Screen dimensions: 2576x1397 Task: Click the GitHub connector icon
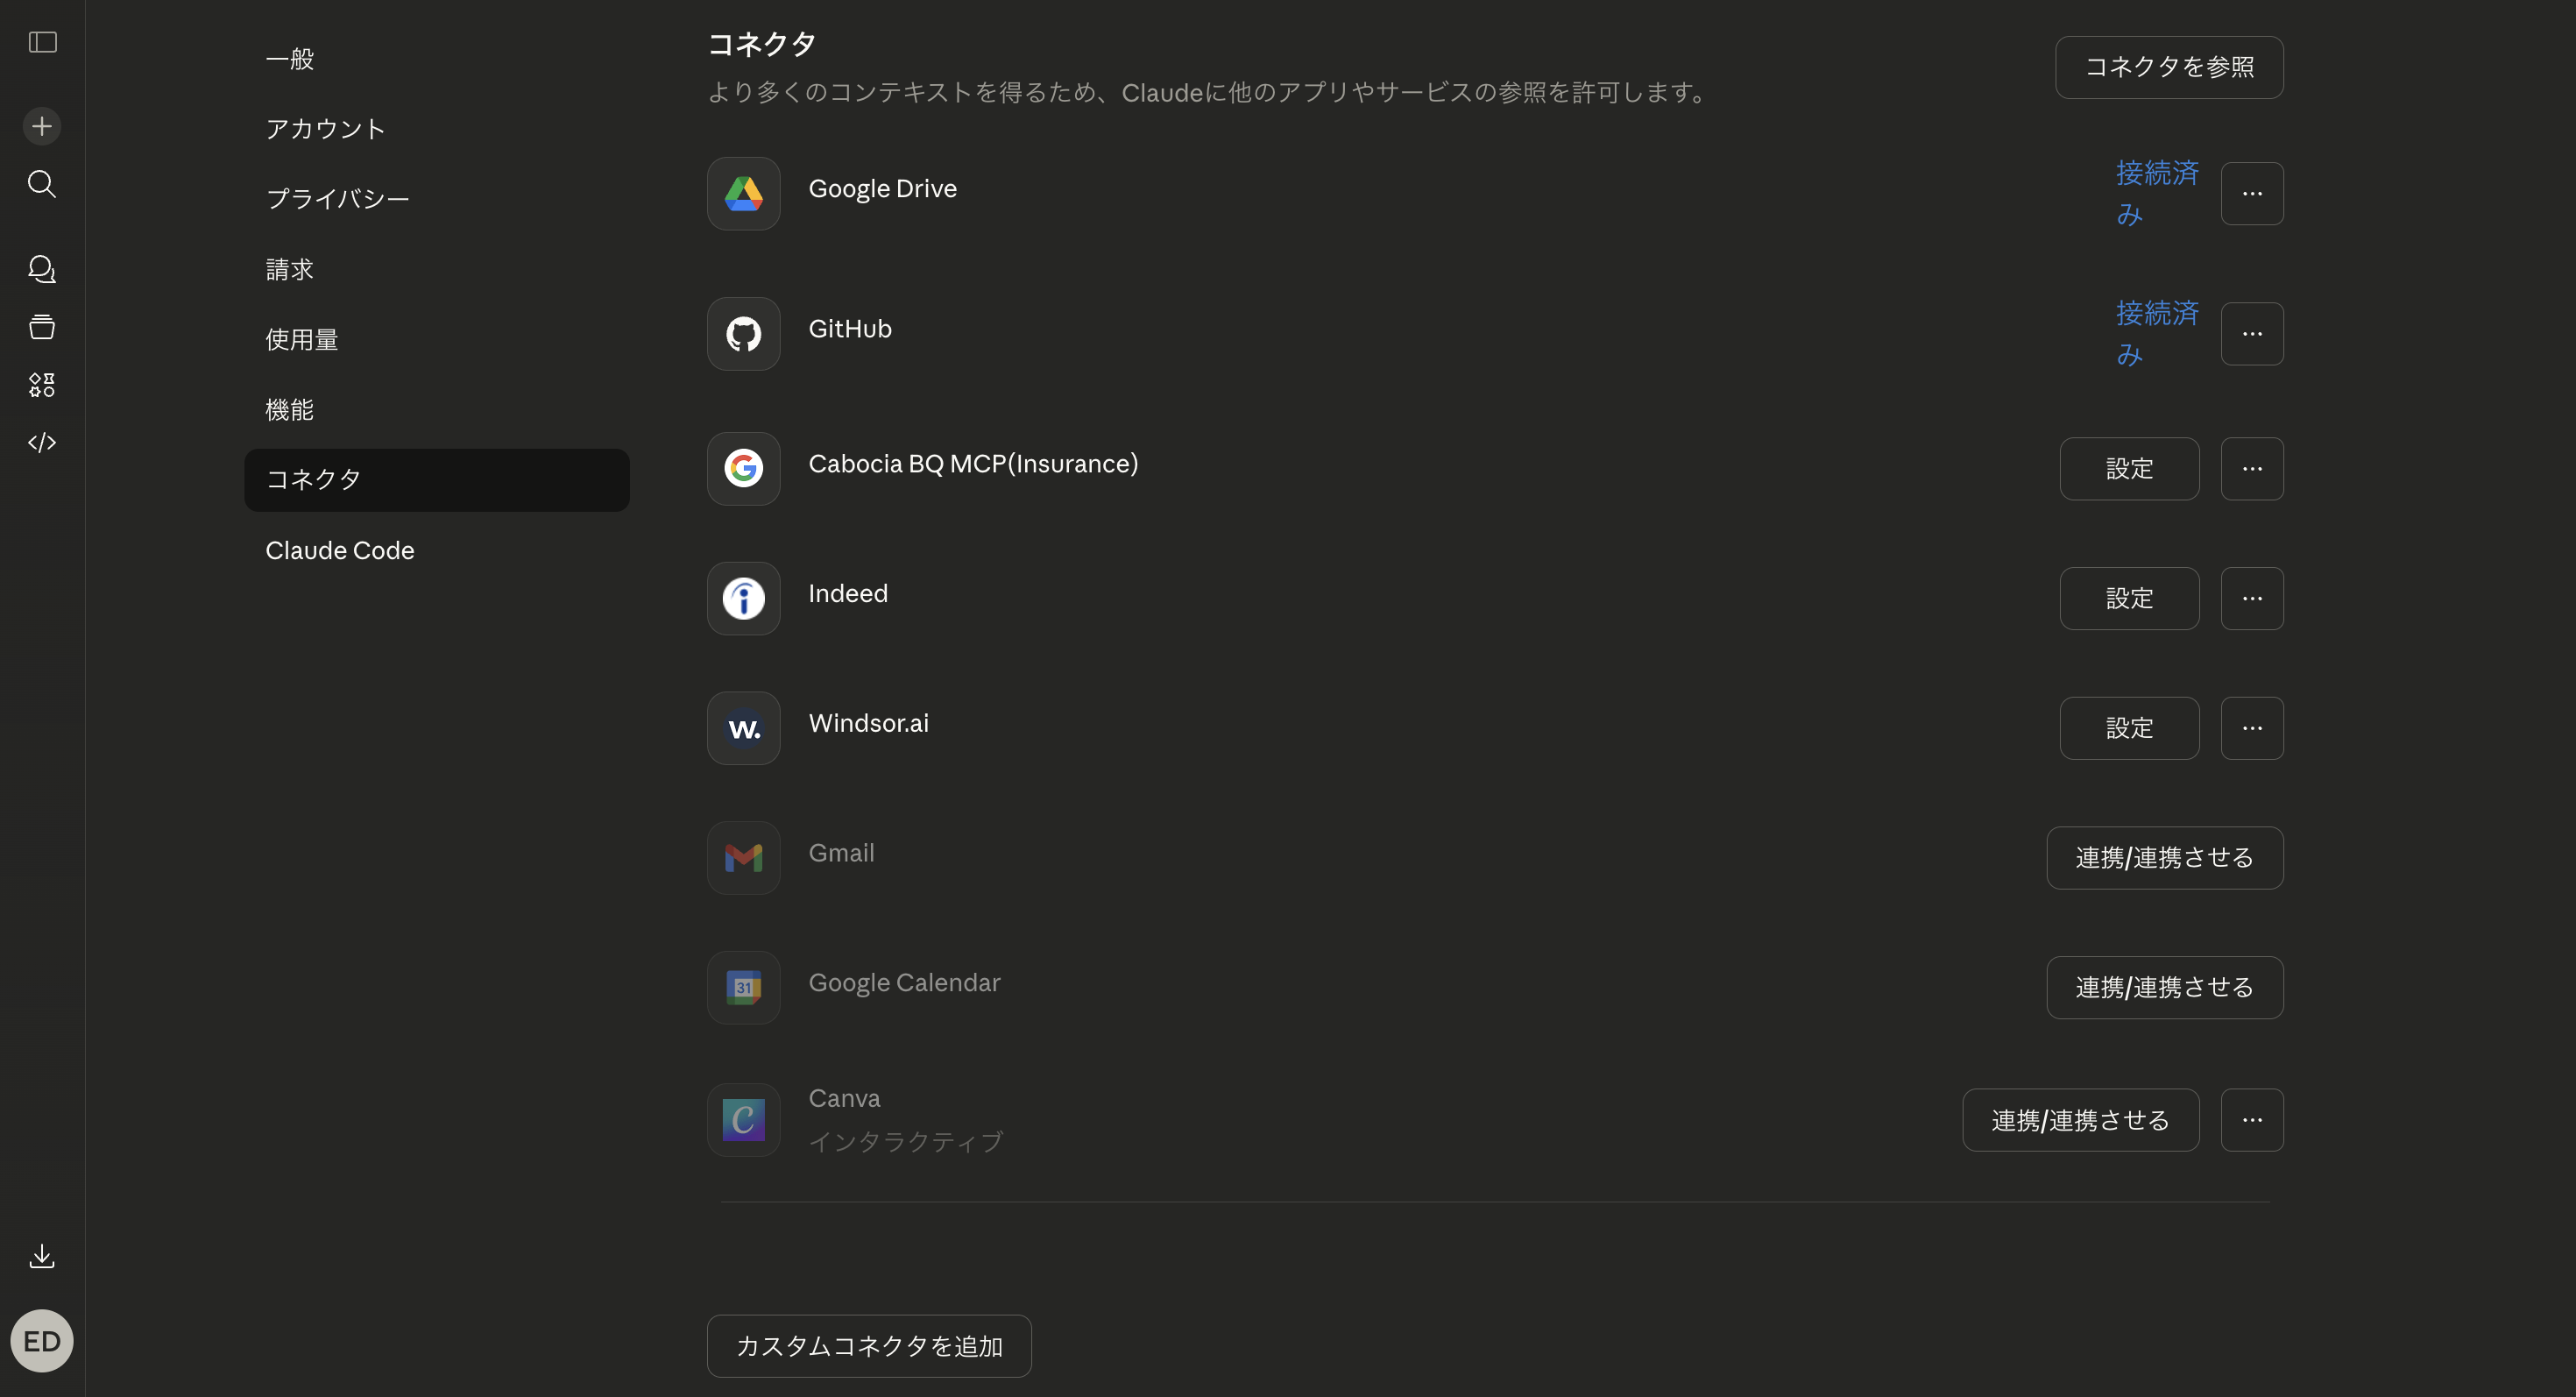tap(742, 333)
